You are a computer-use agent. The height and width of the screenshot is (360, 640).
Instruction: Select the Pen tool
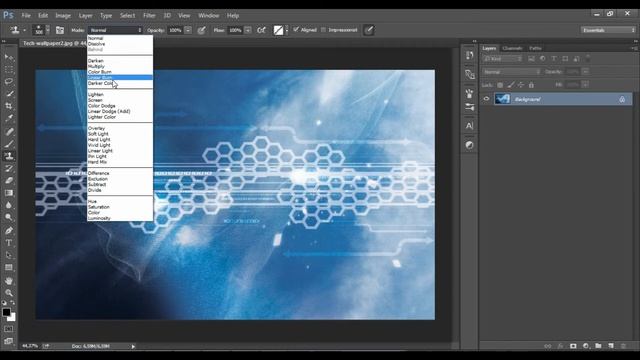coord(9,230)
